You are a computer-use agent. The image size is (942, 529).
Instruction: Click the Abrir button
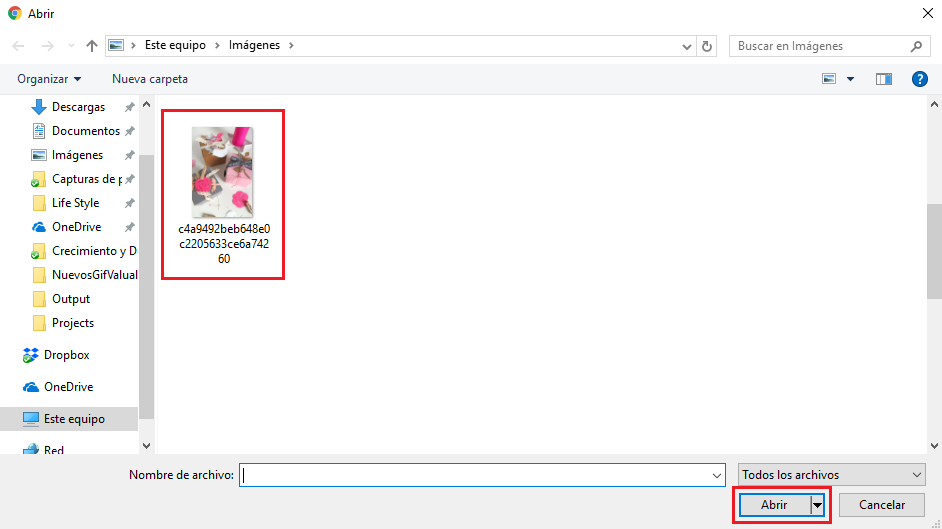773,505
